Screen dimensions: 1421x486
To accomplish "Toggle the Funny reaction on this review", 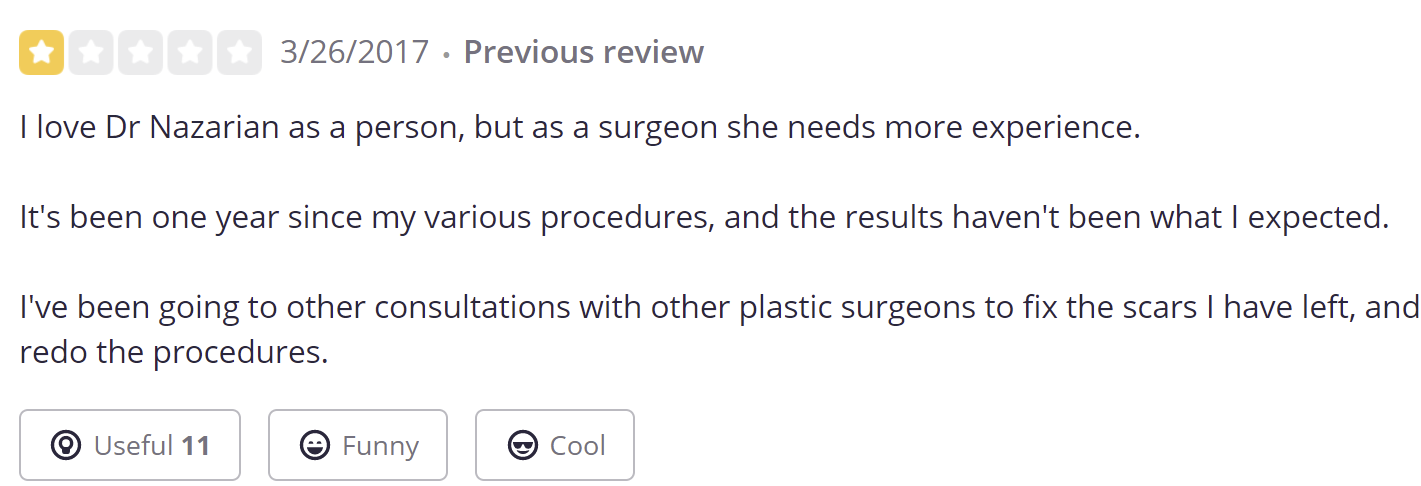I will pyautogui.click(x=358, y=445).
